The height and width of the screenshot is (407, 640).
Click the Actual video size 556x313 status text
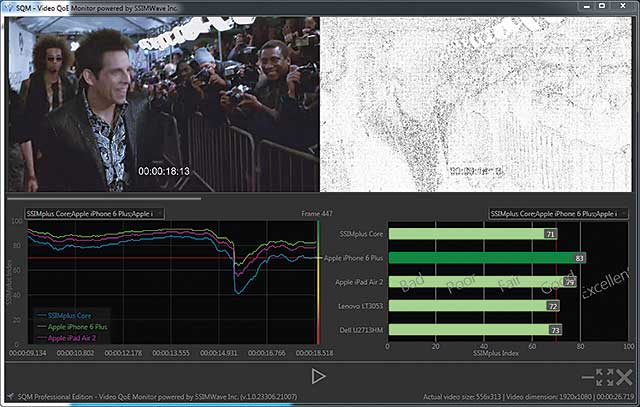(x=462, y=396)
